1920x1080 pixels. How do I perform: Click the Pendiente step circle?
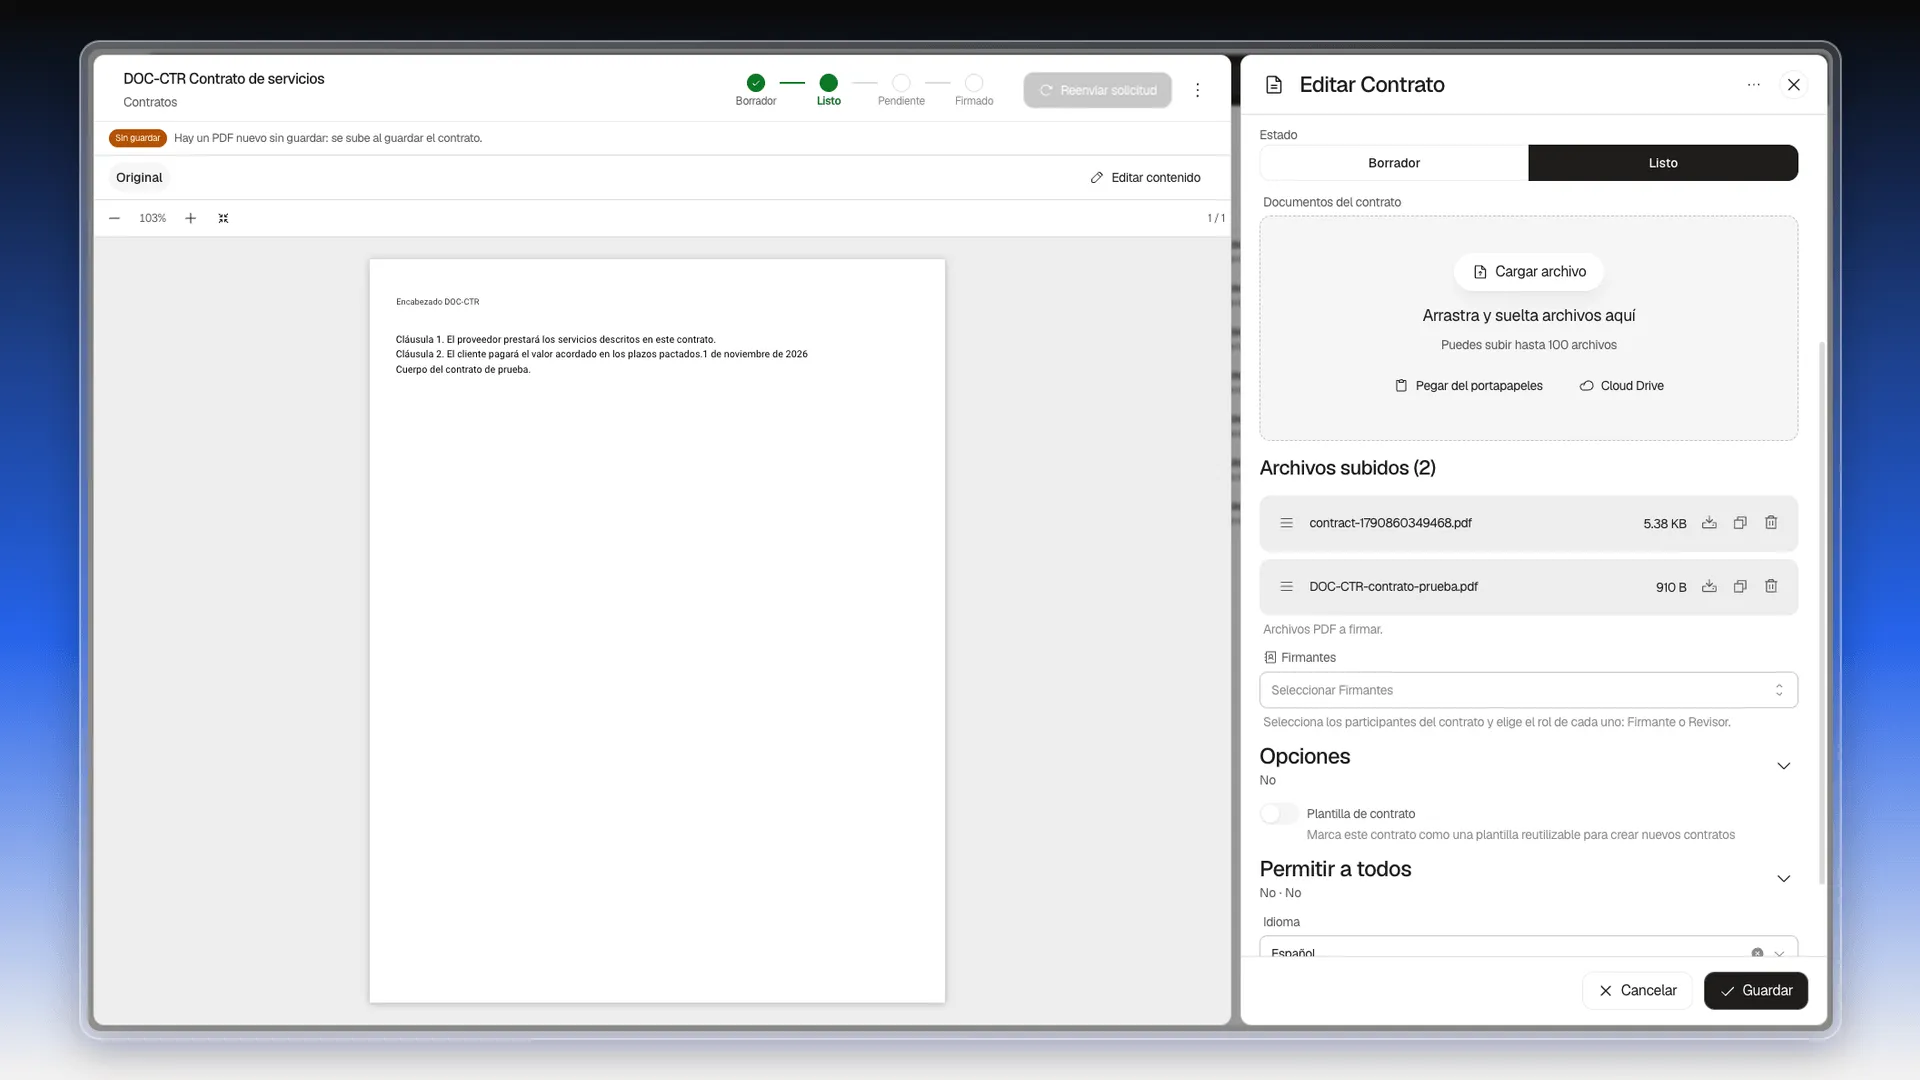click(x=901, y=83)
